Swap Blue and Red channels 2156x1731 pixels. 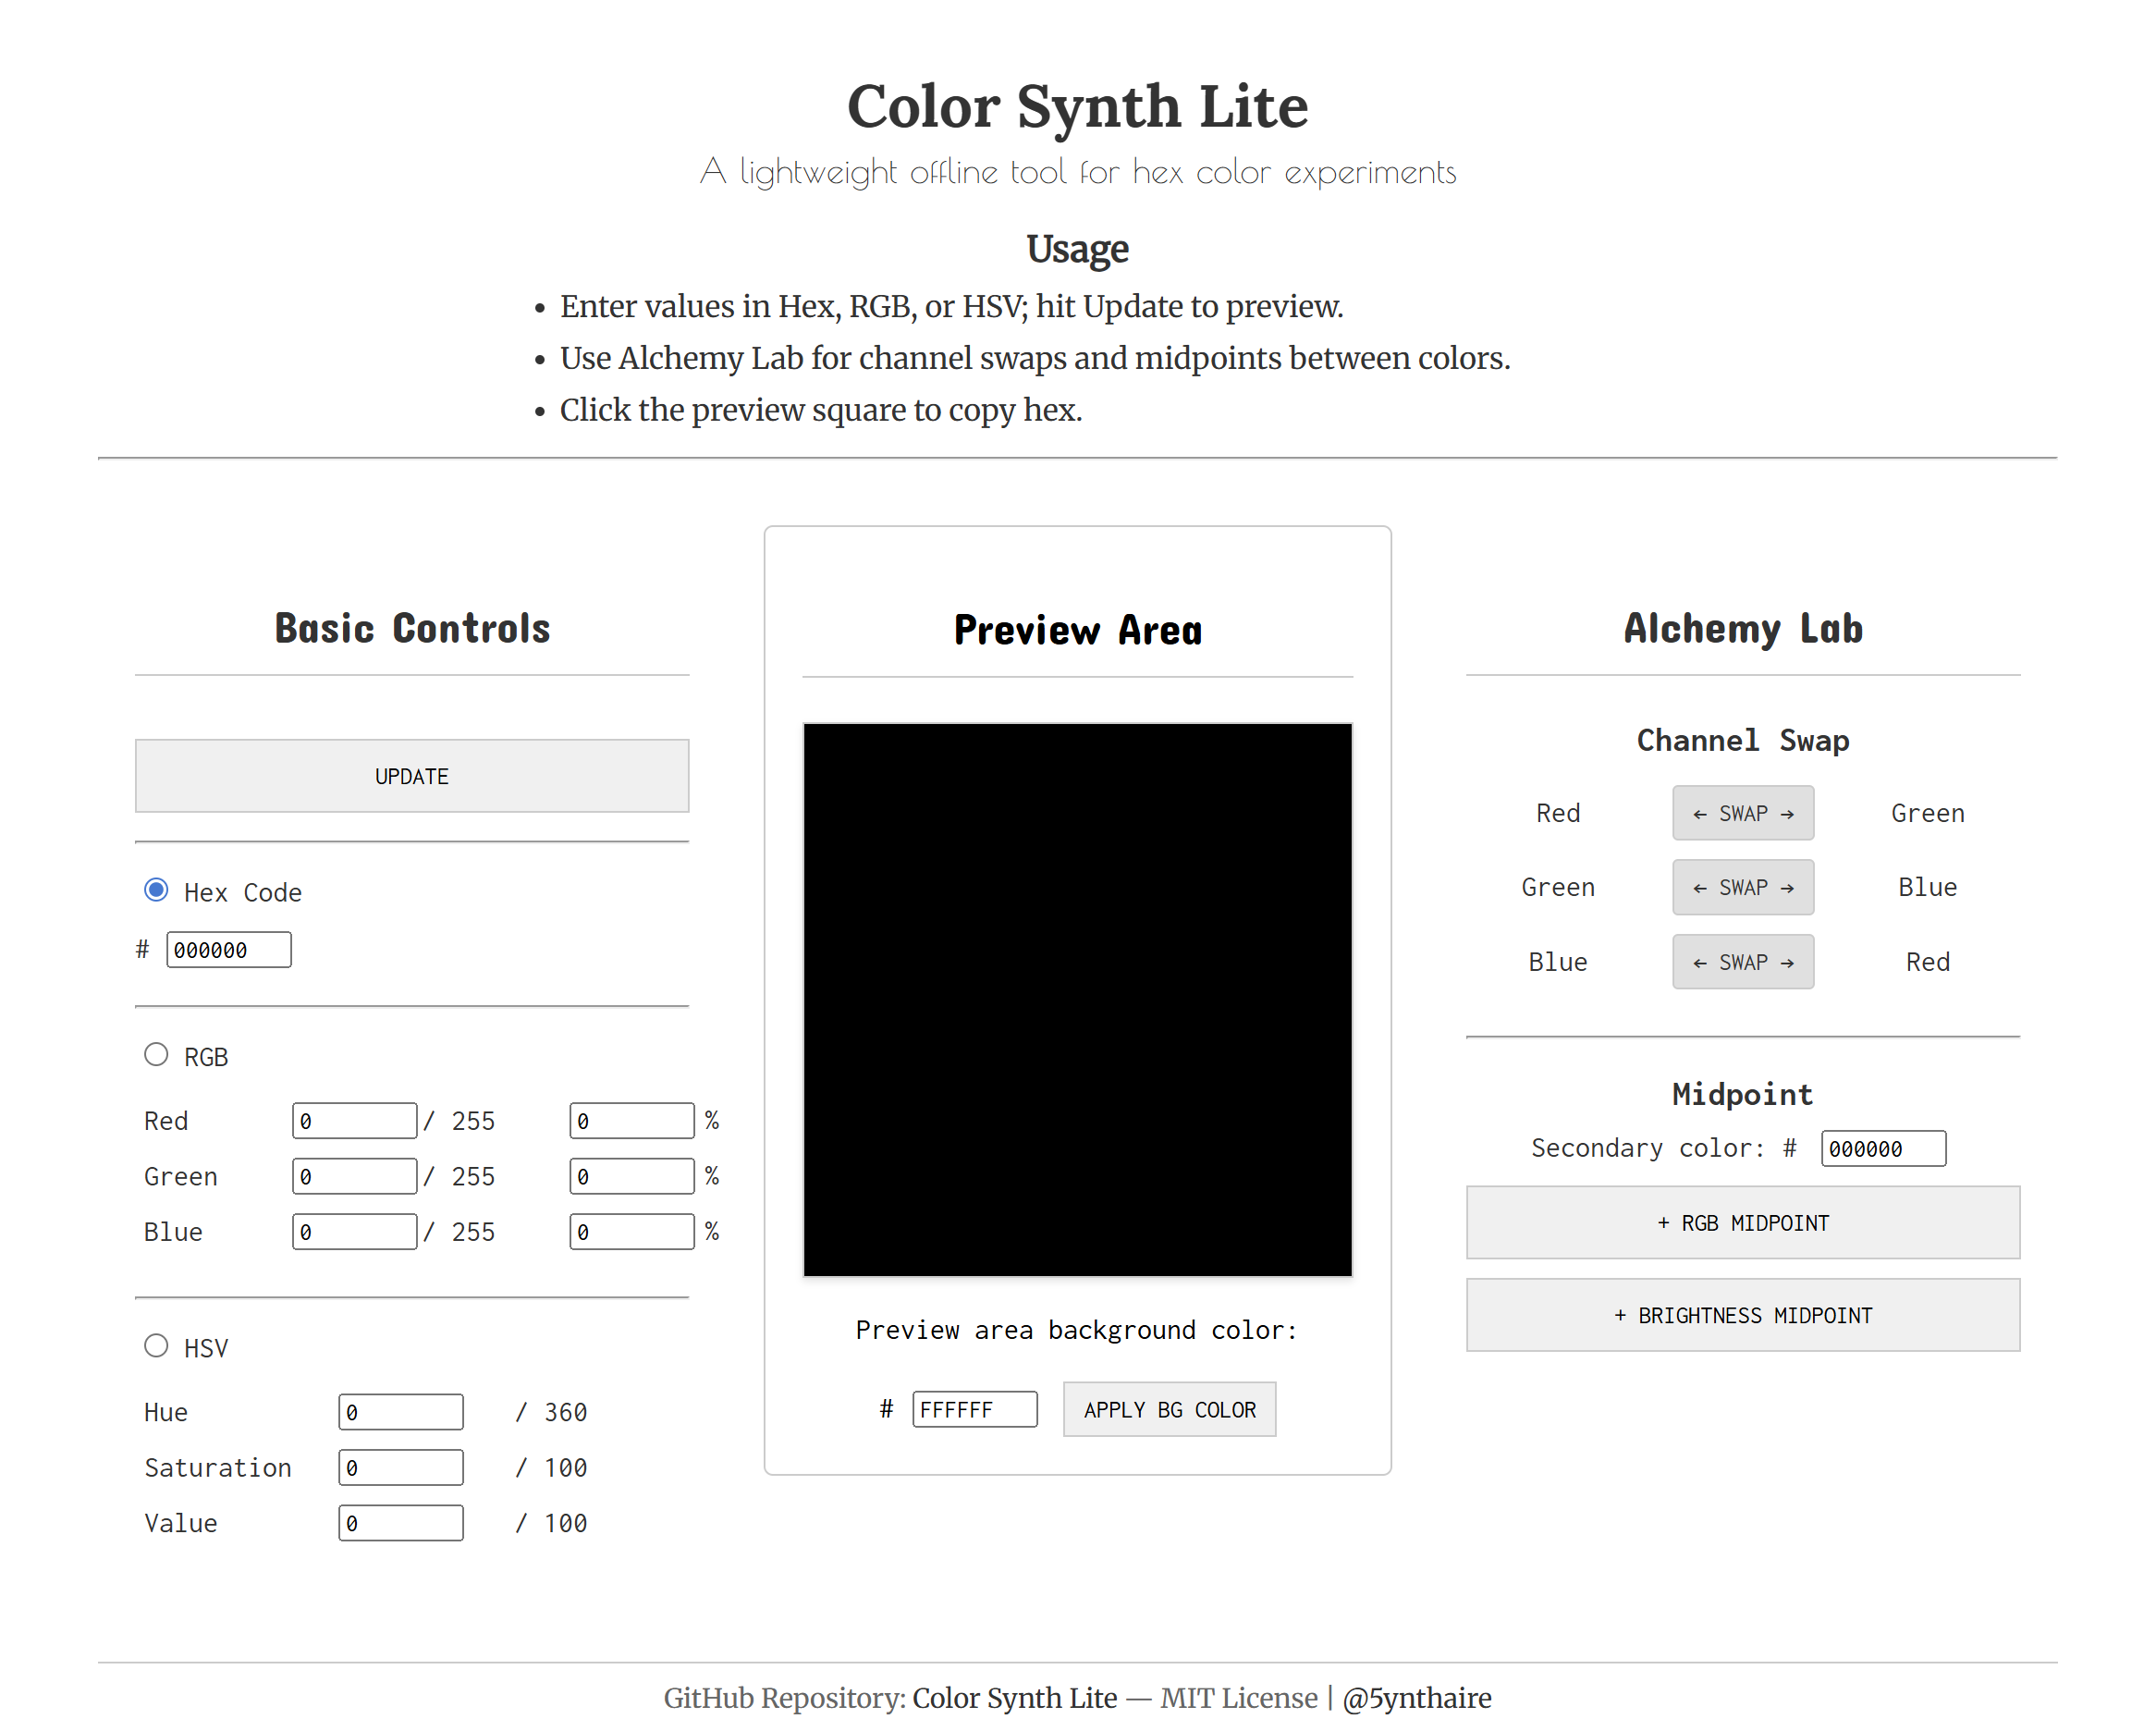pos(1742,961)
